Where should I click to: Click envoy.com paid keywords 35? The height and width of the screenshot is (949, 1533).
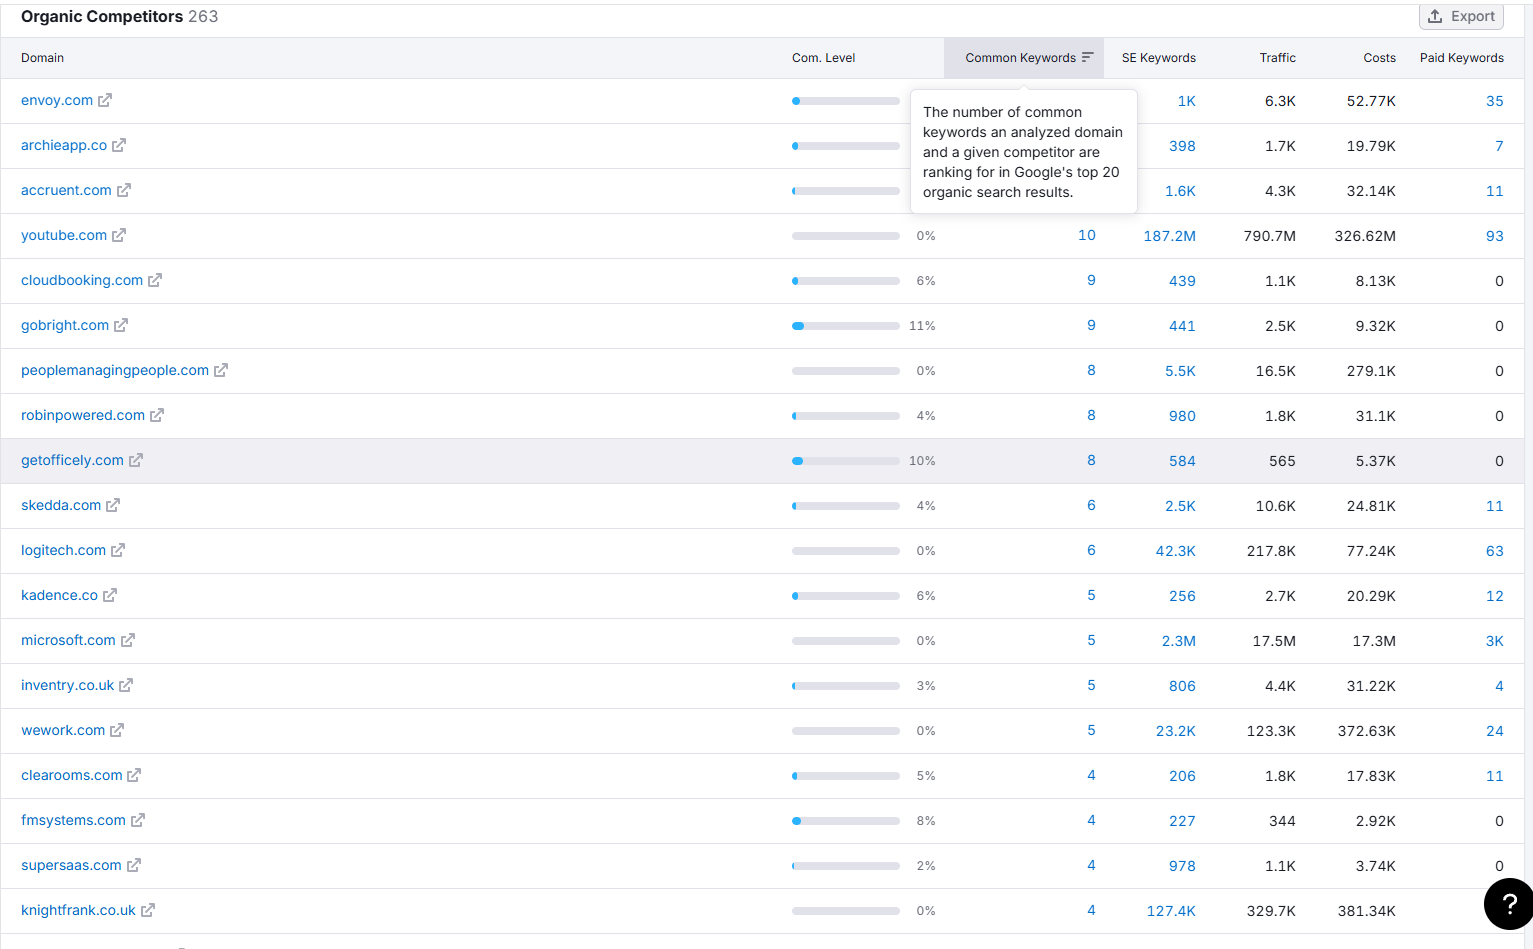(x=1494, y=101)
